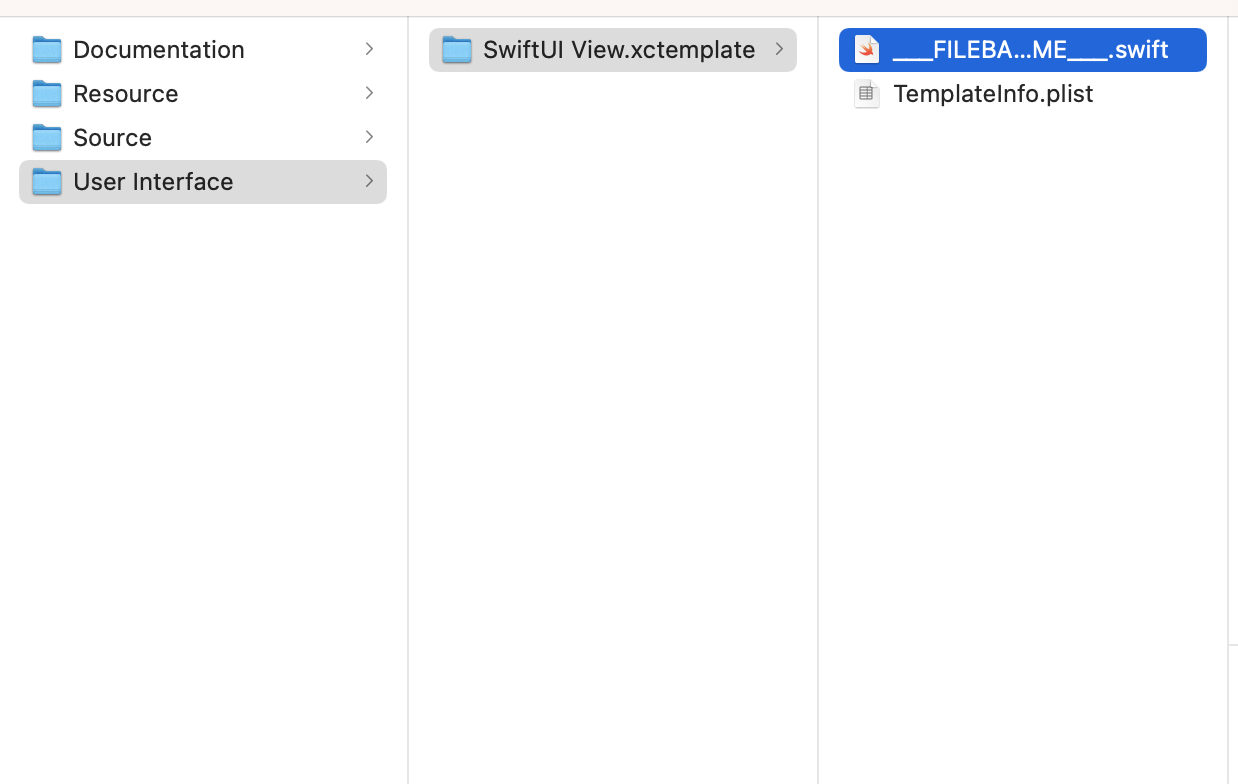
Task: Click the Source folder icon
Action: pos(47,138)
